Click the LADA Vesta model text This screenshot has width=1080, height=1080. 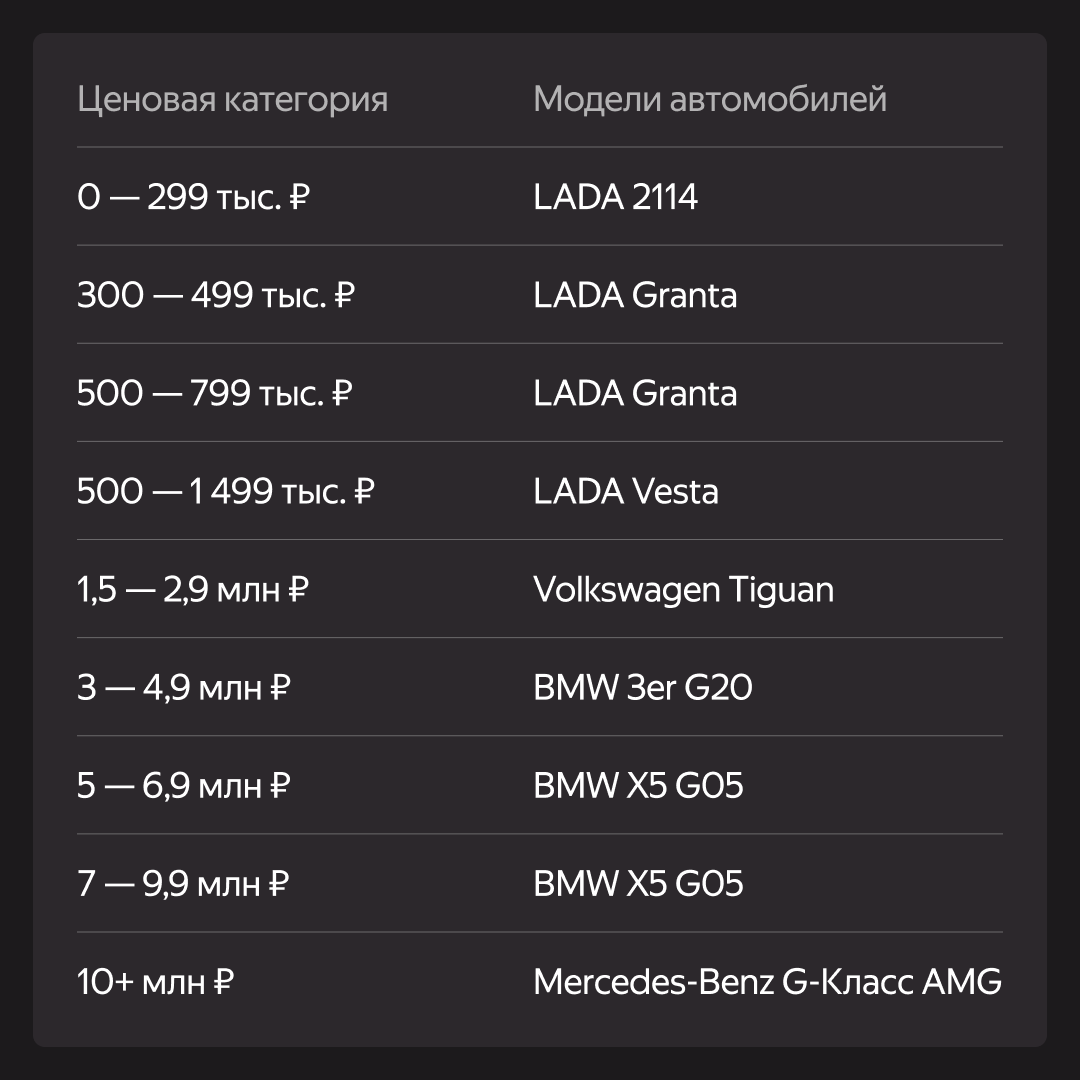(626, 491)
